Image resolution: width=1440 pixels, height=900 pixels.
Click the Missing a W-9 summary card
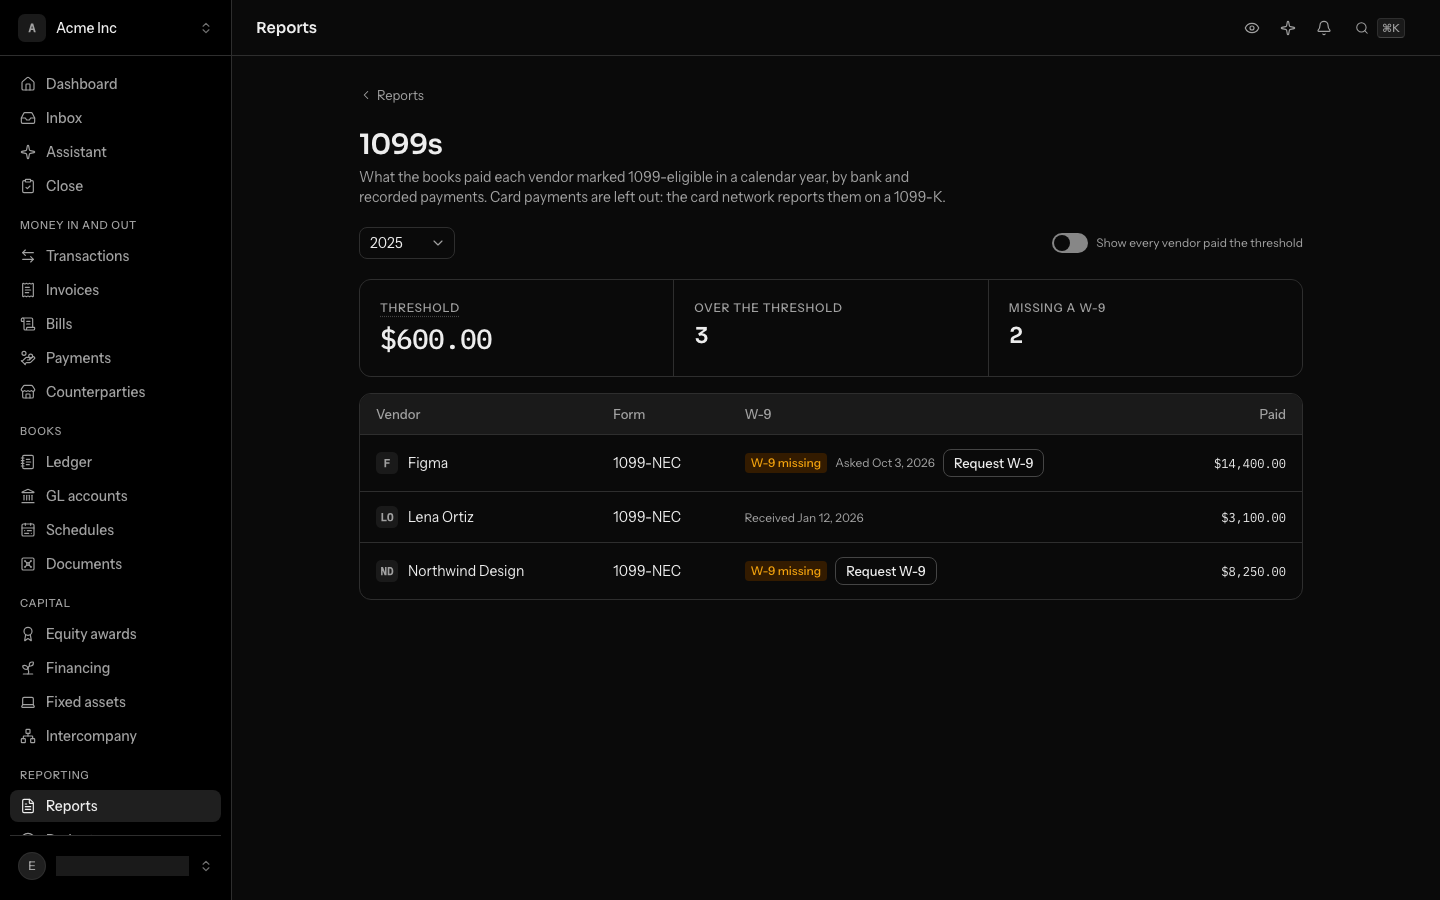coord(1145,328)
